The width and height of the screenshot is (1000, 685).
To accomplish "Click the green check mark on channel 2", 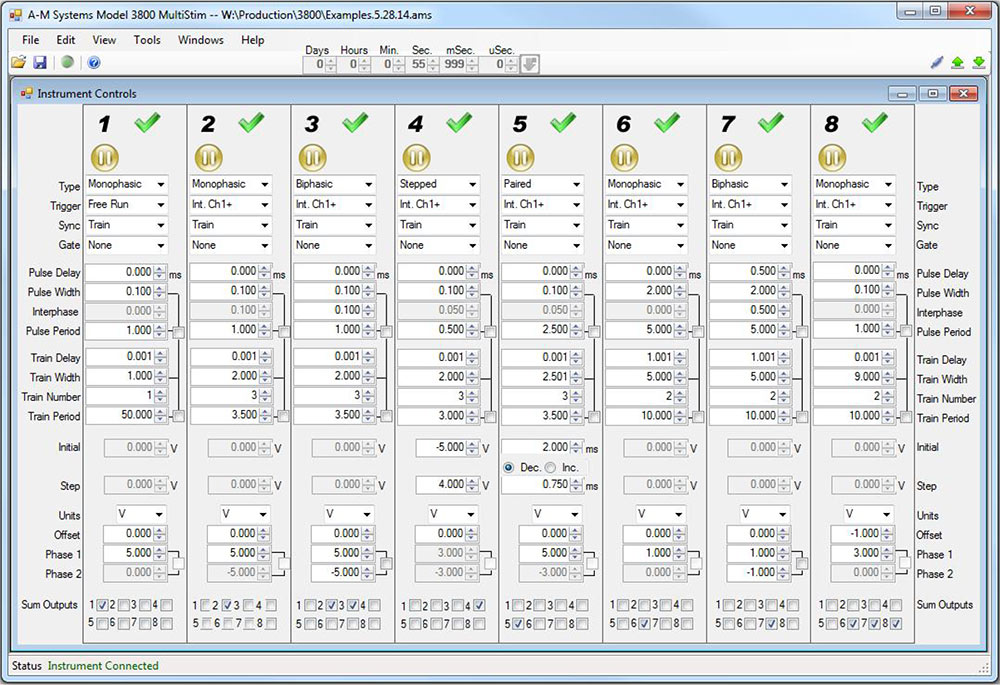I will (251, 122).
